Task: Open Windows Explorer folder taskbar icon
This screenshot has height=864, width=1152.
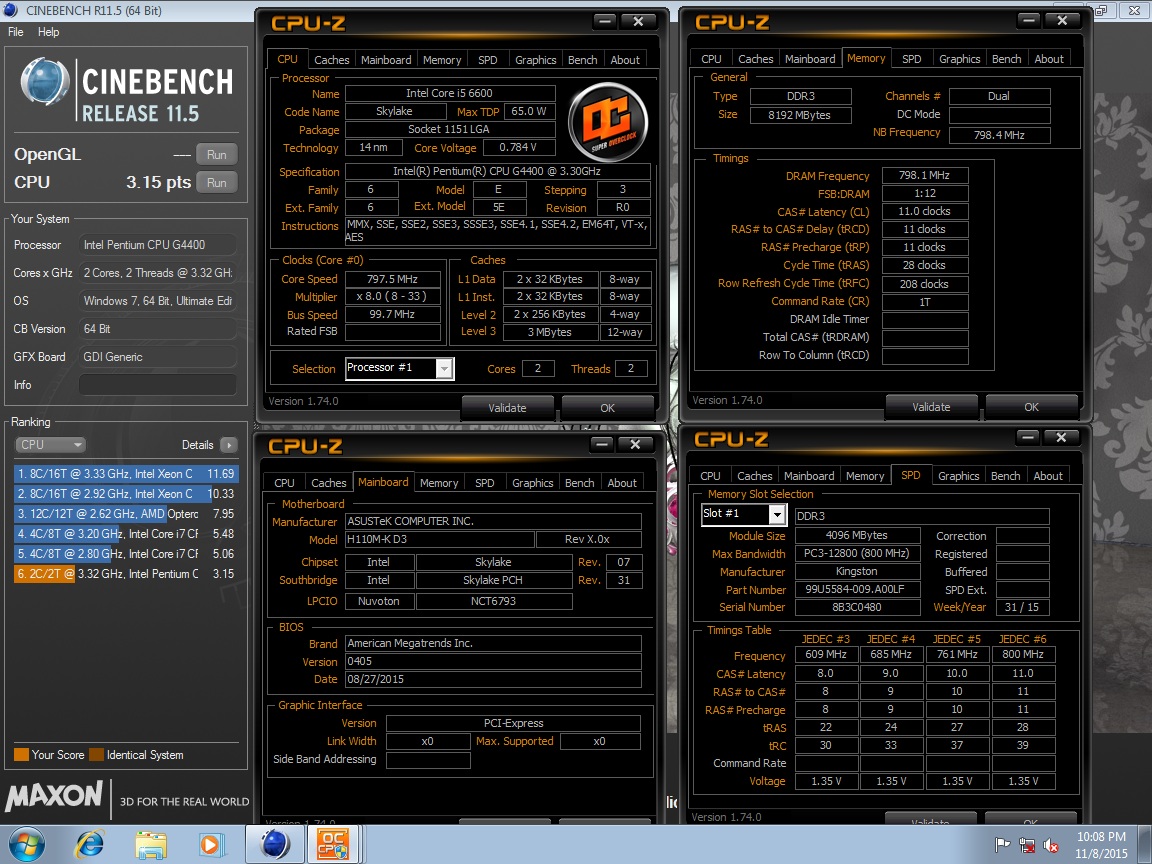Action: pos(151,845)
